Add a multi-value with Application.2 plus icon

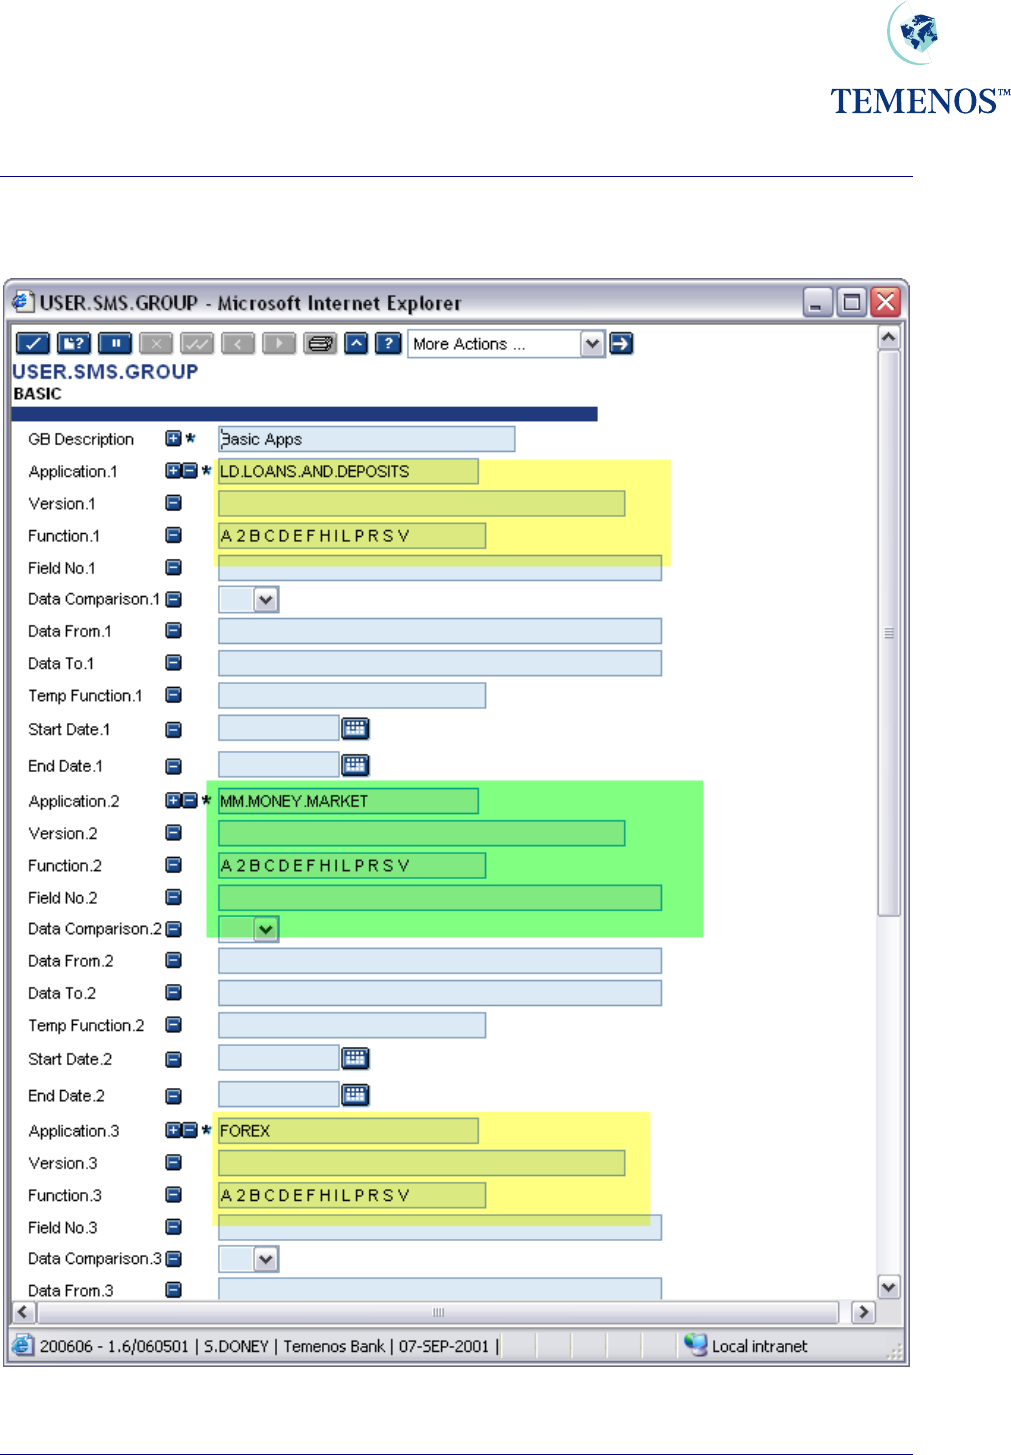tap(173, 800)
